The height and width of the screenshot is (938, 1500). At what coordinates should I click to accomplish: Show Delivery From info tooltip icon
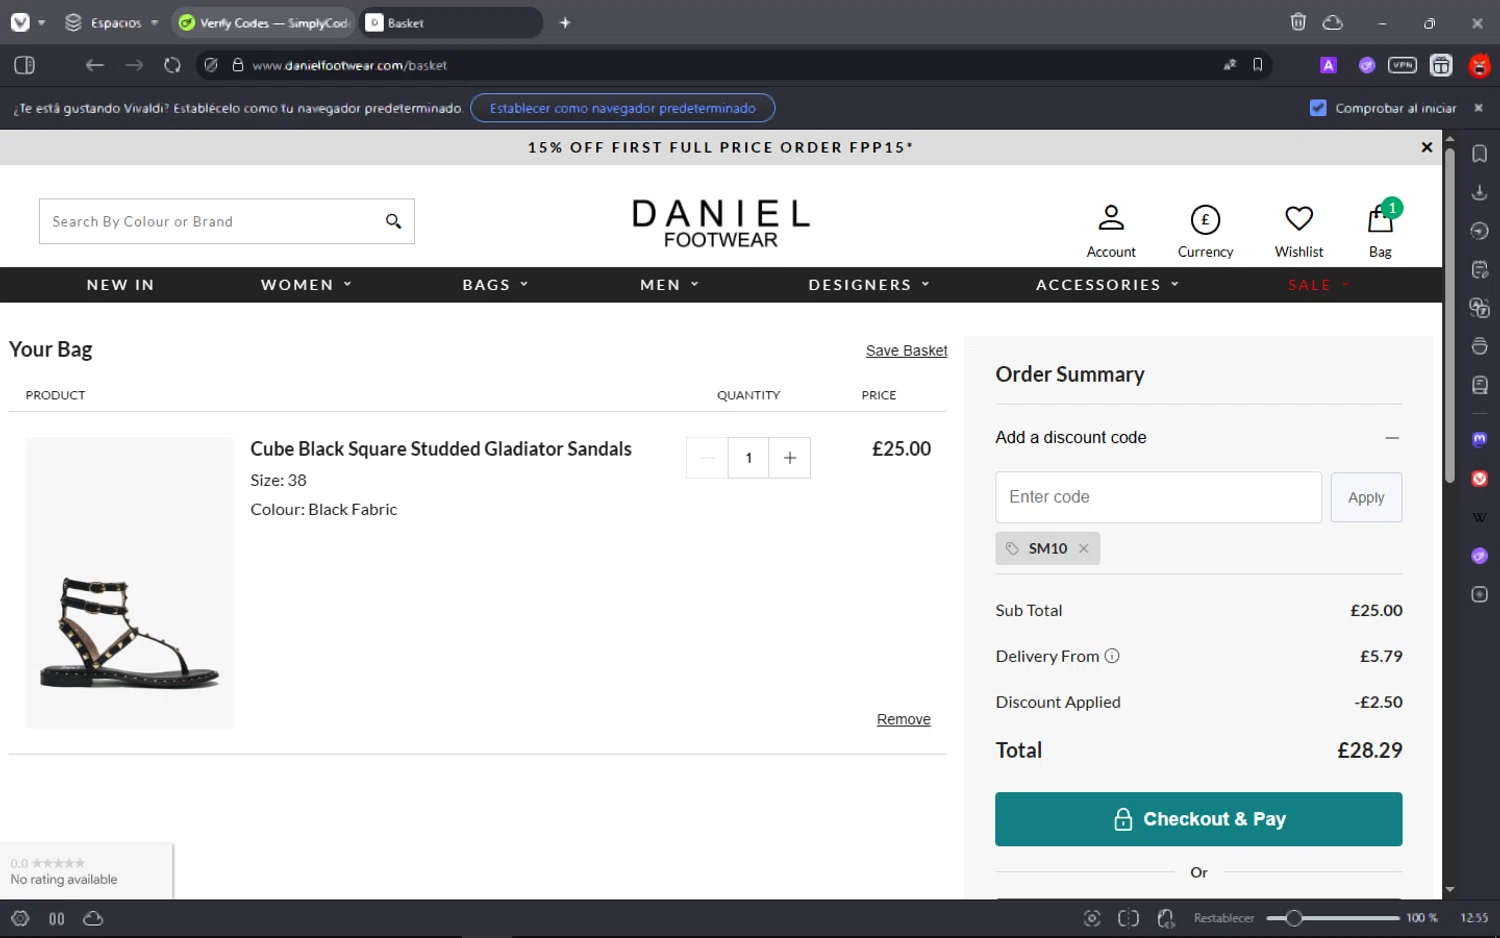point(1112,656)
